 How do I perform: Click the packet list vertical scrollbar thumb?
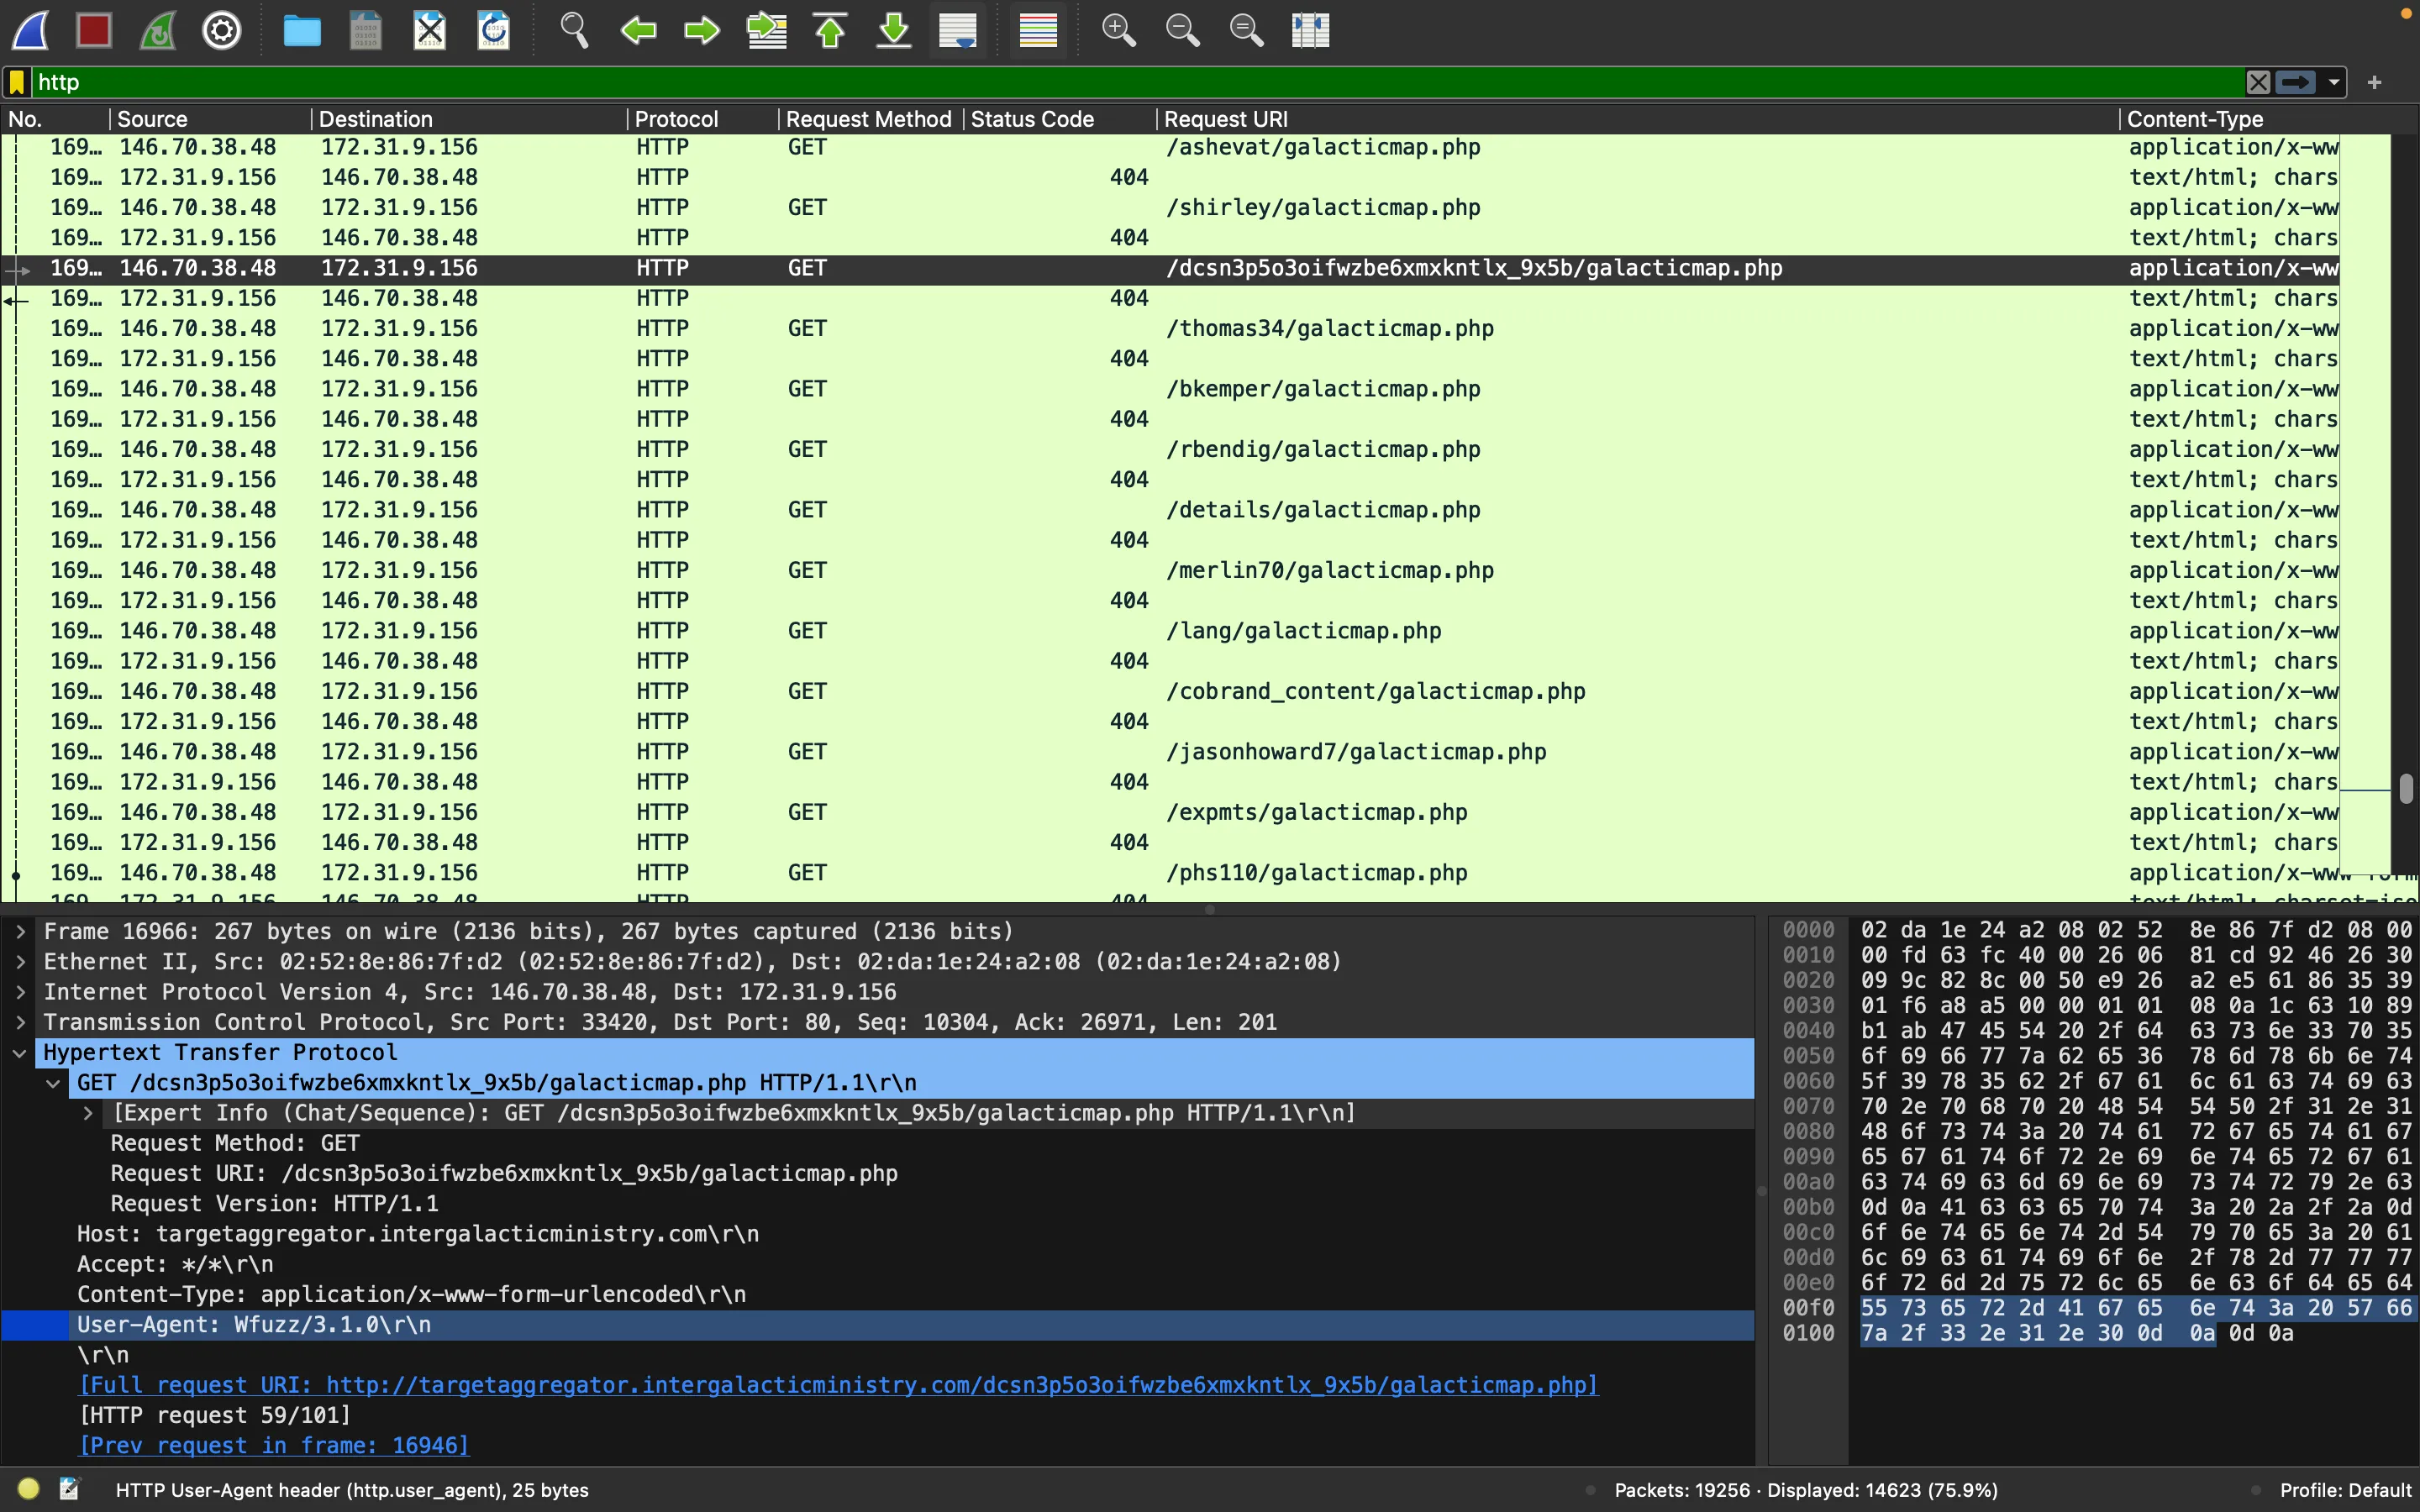click(2405, 789)
